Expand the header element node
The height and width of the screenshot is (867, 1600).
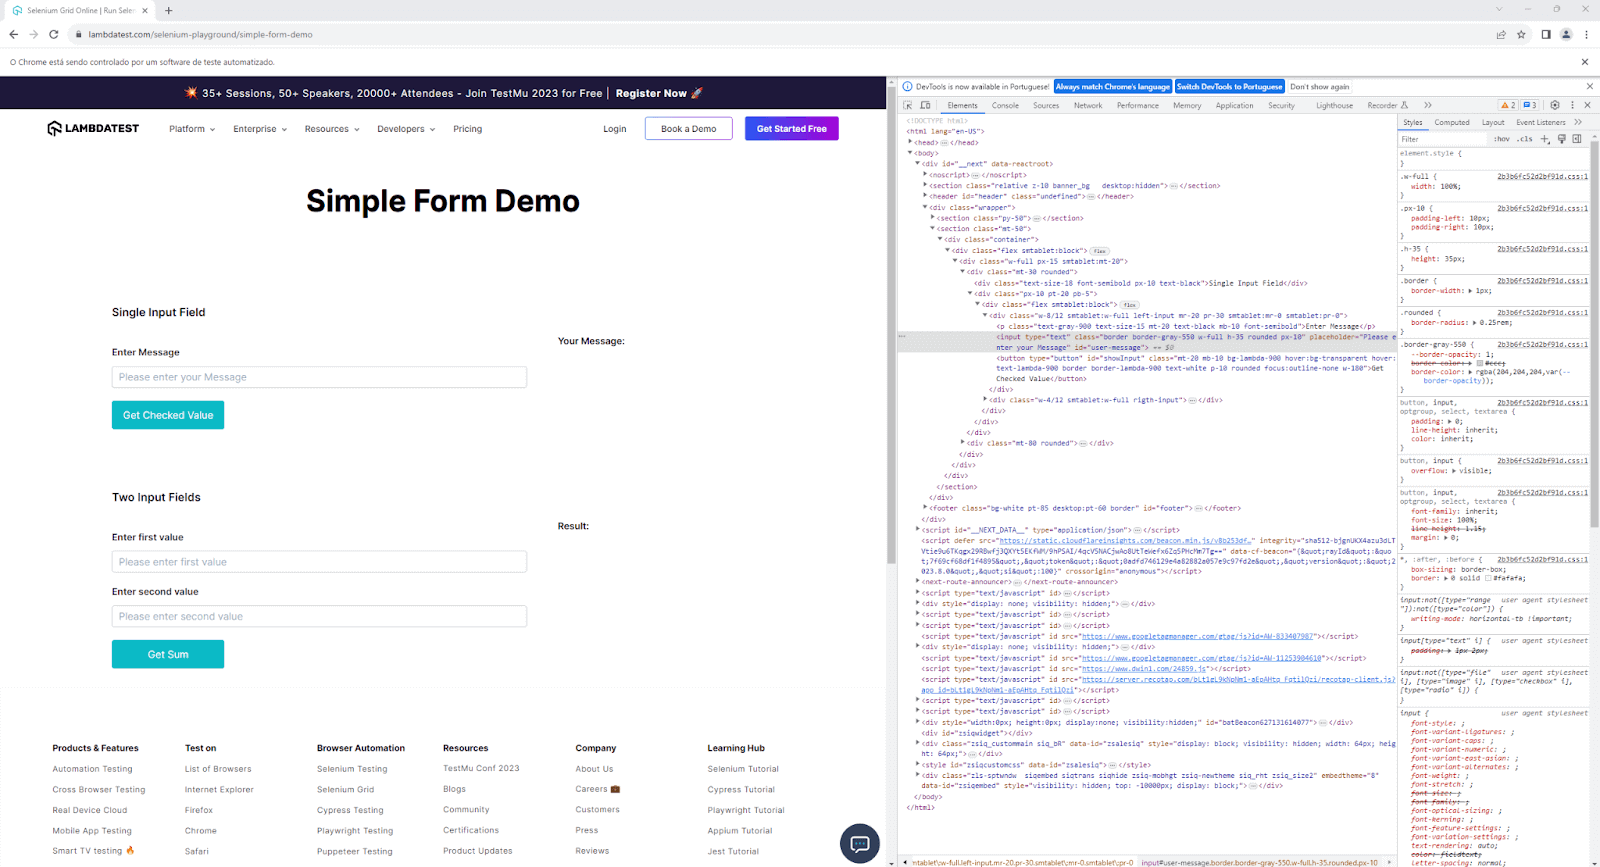pyautogui.click(x=925, y=196)
